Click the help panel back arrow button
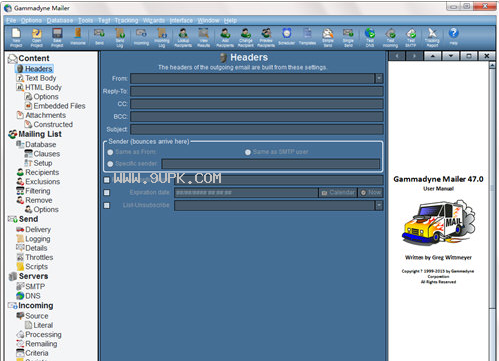 coord(397,56)
